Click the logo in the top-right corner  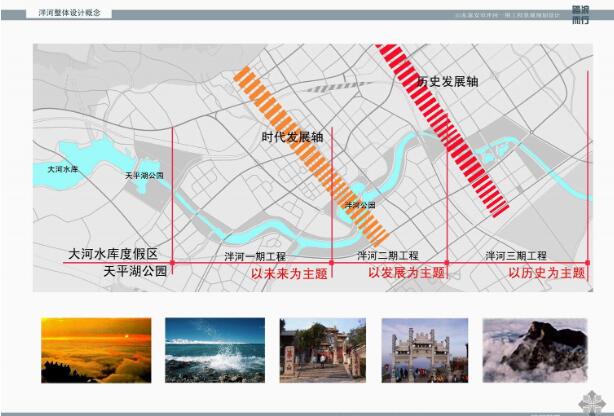pyautogui.click(x=580, y=15)
